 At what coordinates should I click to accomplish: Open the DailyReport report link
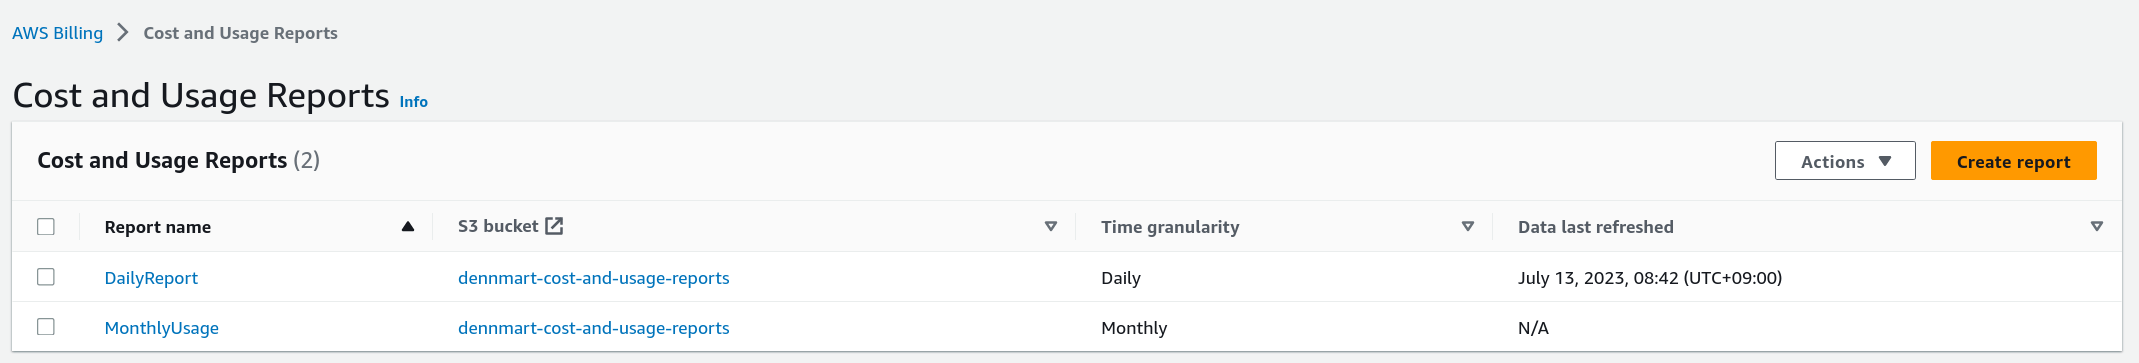pos(151,278)
